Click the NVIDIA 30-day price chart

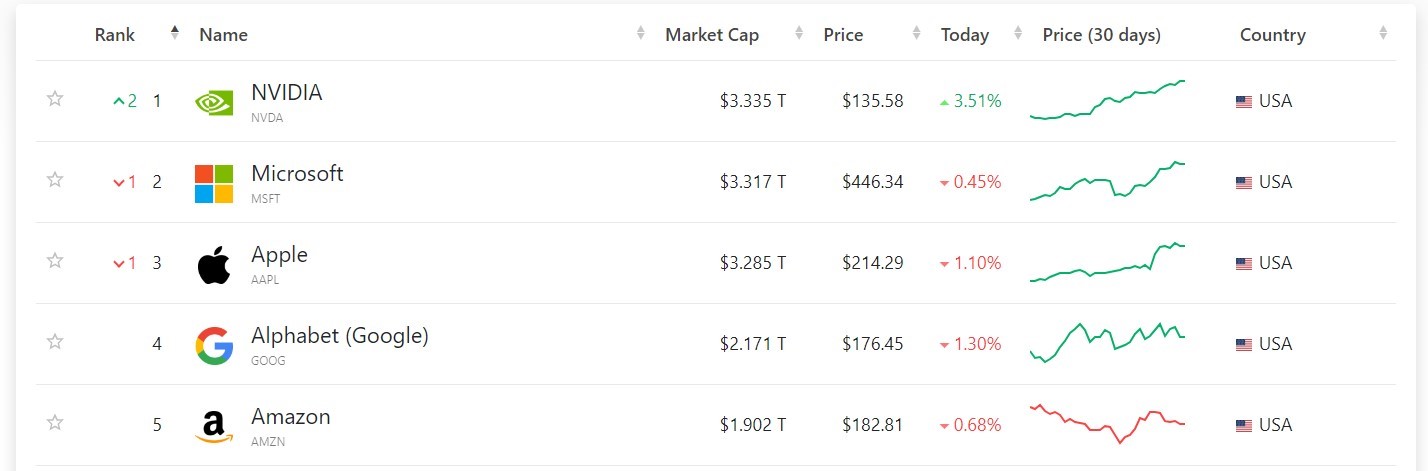coord(1107,100)
